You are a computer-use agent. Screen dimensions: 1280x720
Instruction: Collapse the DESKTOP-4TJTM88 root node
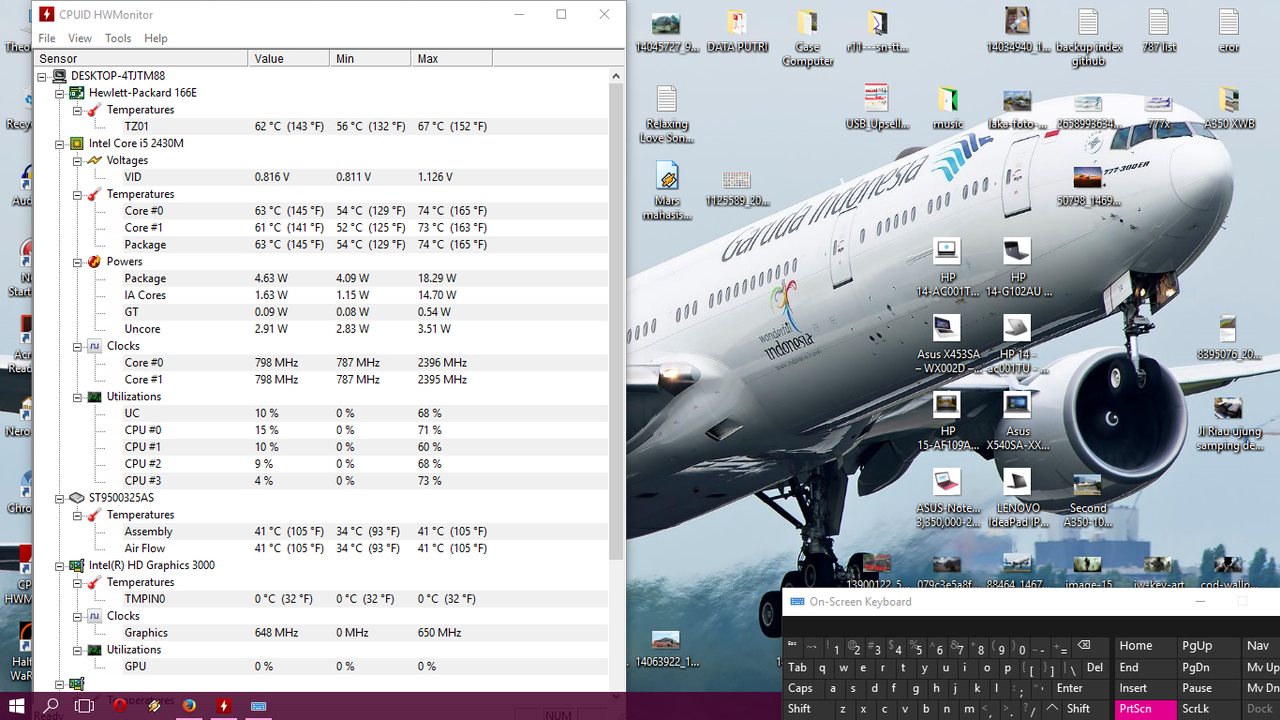point(43,76)
